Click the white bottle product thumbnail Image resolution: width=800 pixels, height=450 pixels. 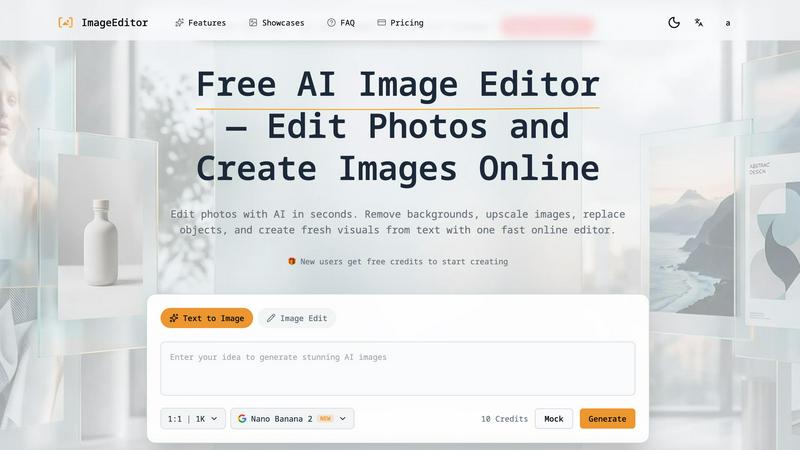[x=100, y=236]
